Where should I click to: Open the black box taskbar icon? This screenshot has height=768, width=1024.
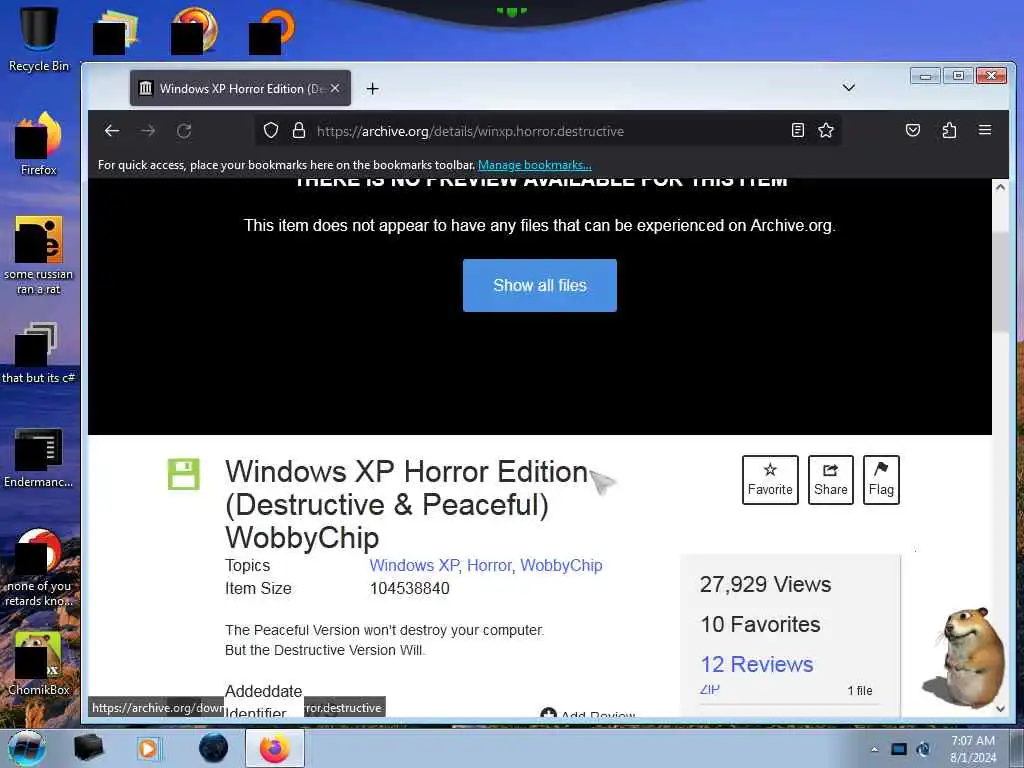[88, 748]
